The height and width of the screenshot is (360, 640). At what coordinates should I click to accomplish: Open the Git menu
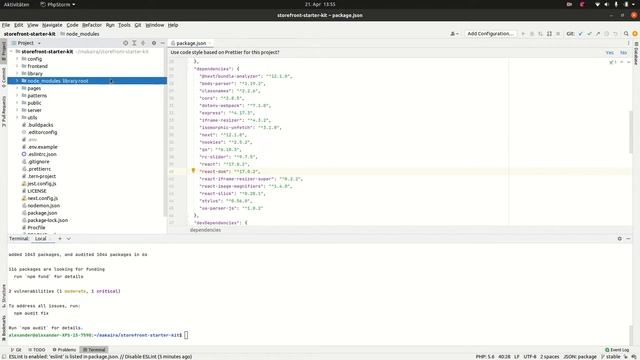[x=138, y=25]
